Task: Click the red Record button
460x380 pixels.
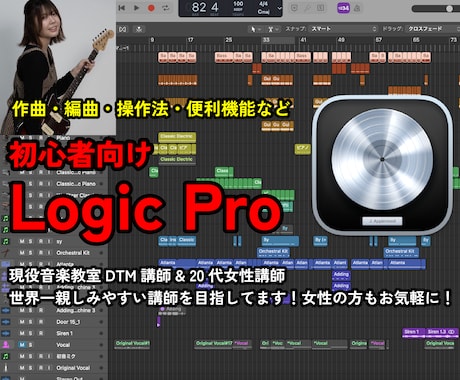Action: (x=151, y=8)
